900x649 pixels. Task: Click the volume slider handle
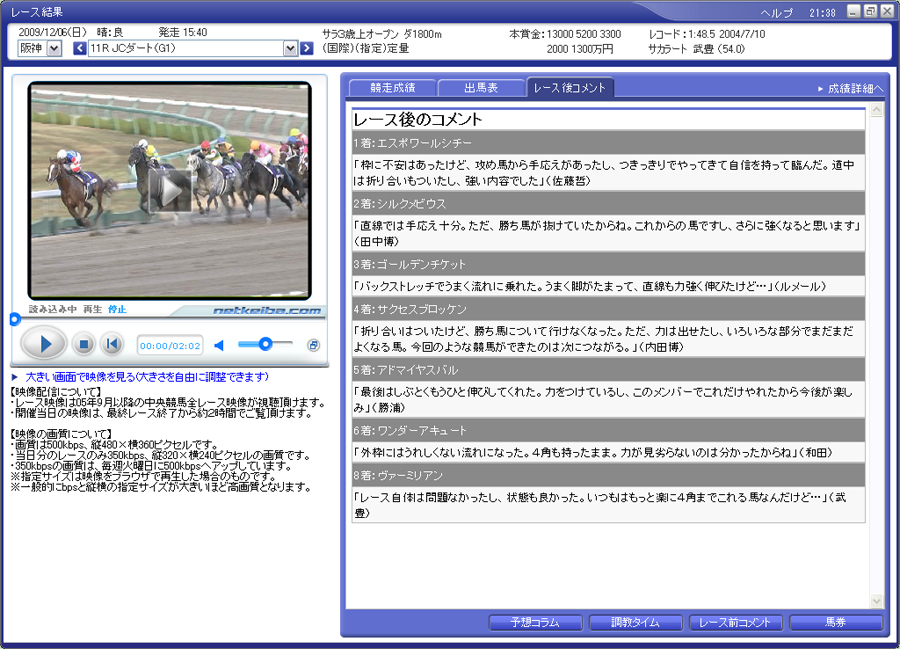point(265,344)
